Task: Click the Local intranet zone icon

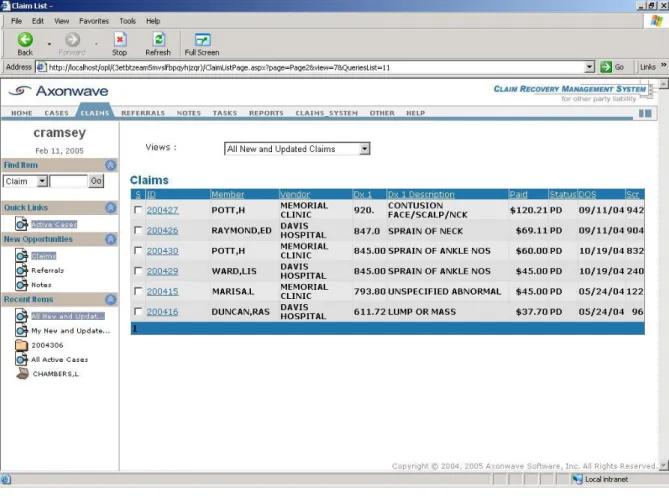Action: point(577,479)
